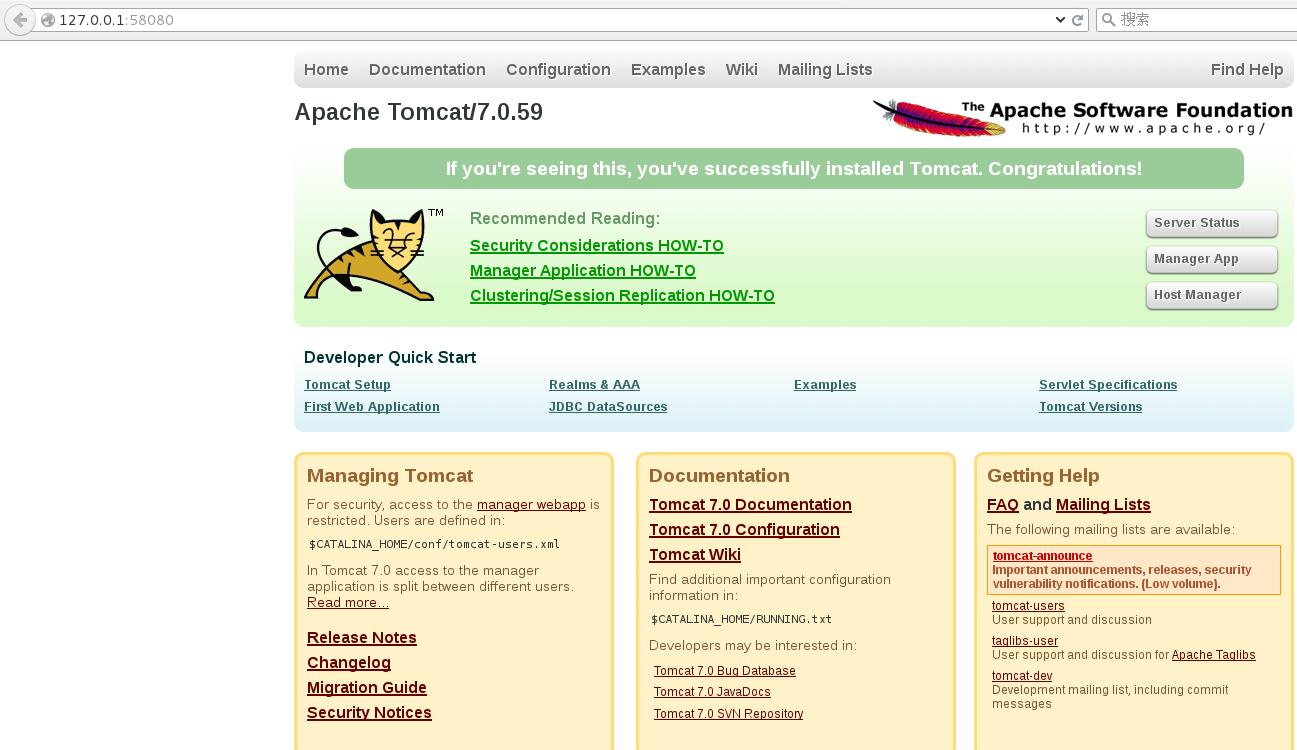The image size is (1297, 750).
Task: Open the JDBC DataSources link
Action: pos(608,407)
